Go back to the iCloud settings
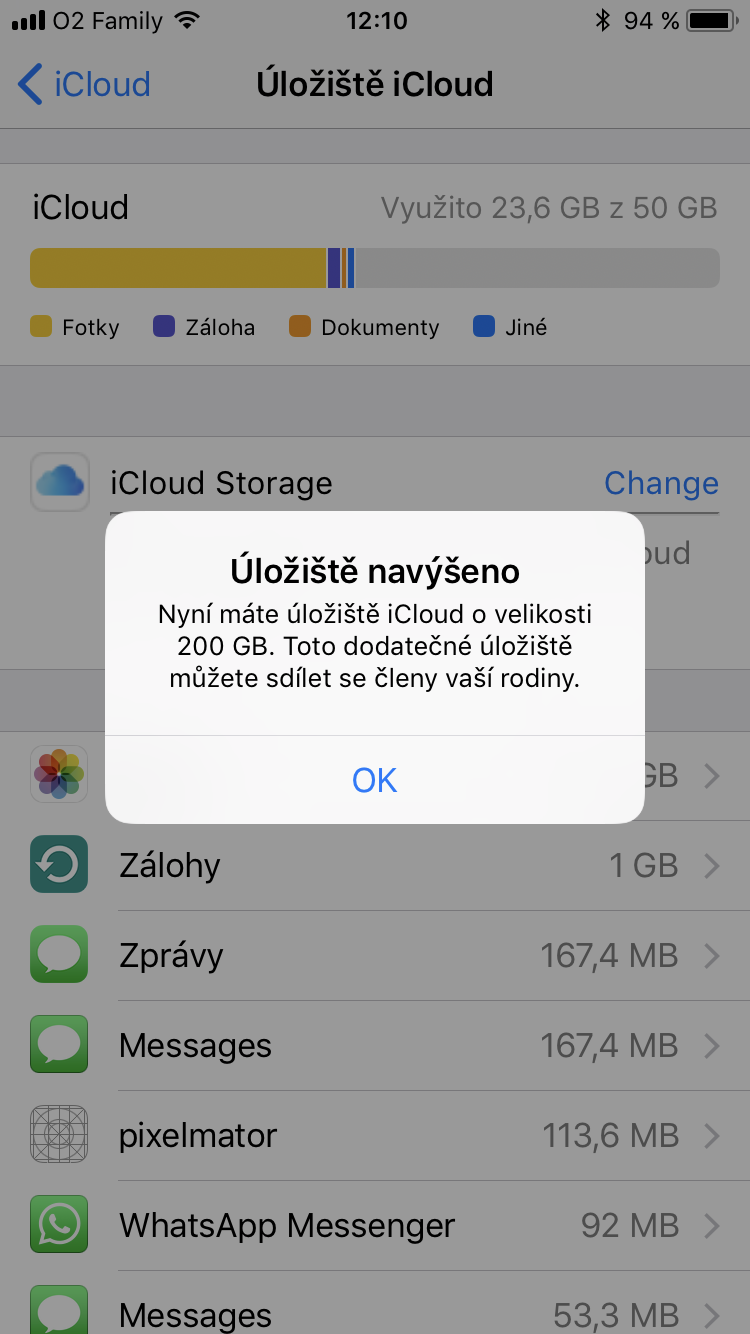Screen dimensions: 750x1334 click(85, 84)
